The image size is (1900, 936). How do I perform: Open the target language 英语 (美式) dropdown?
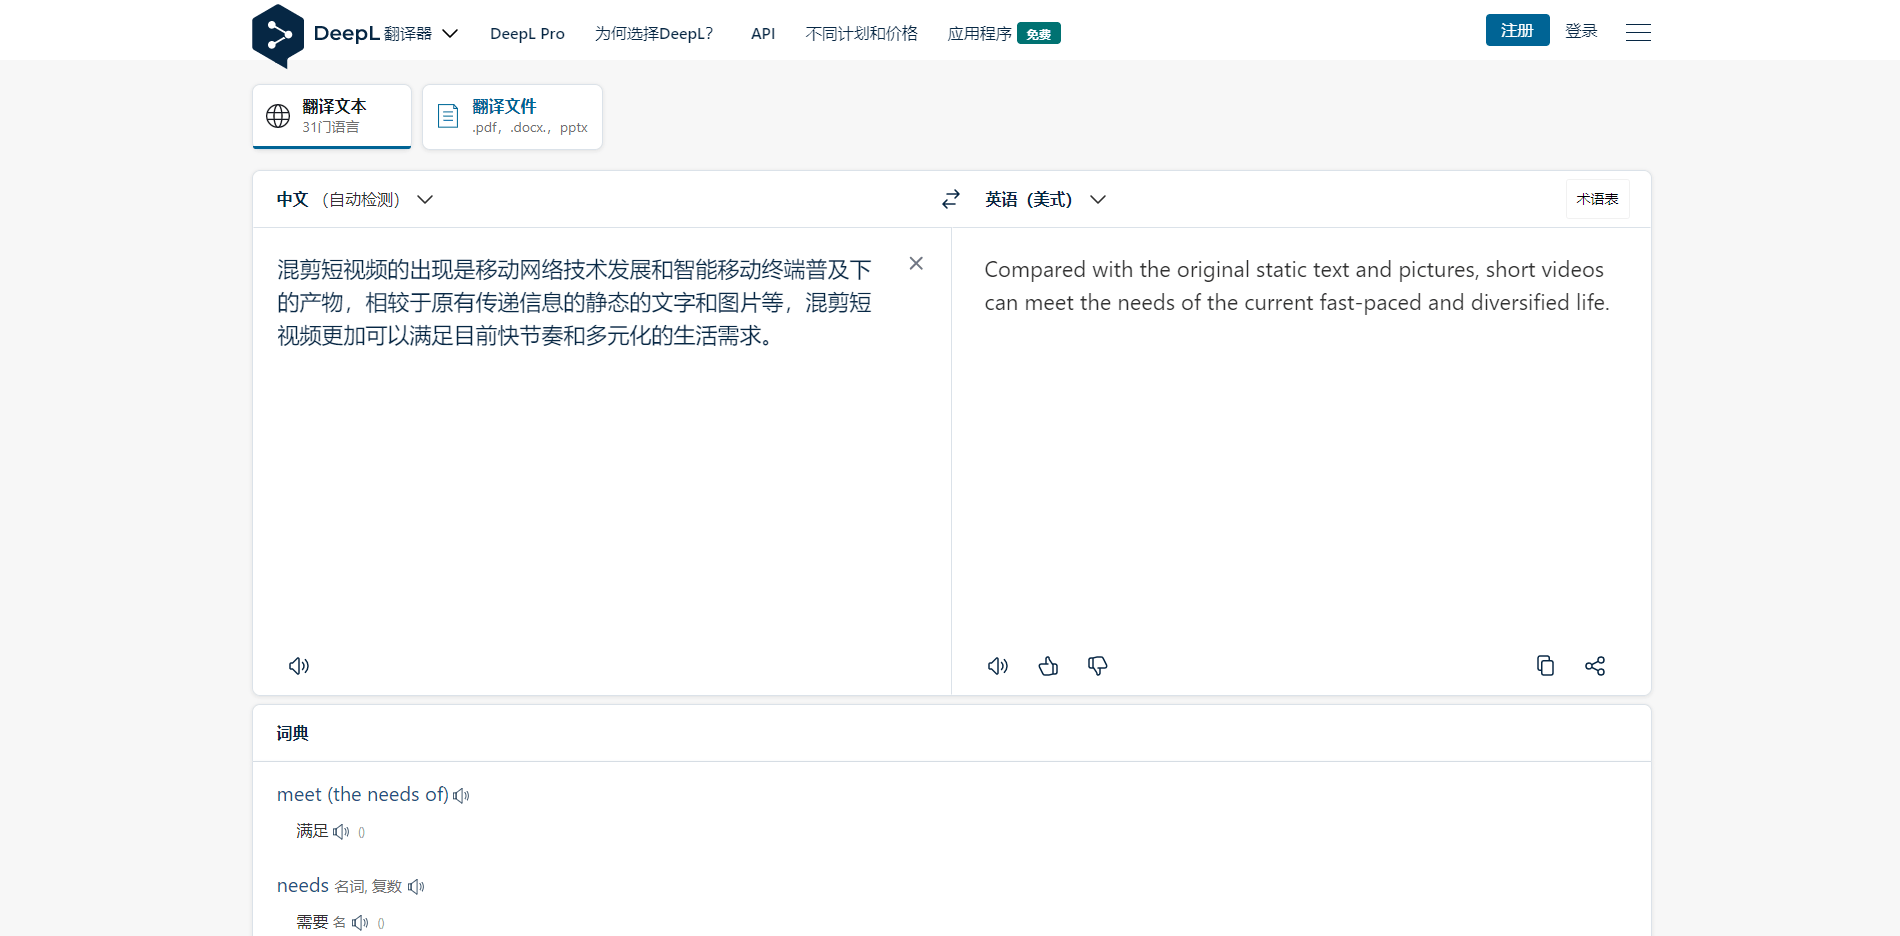[1045, 199]
